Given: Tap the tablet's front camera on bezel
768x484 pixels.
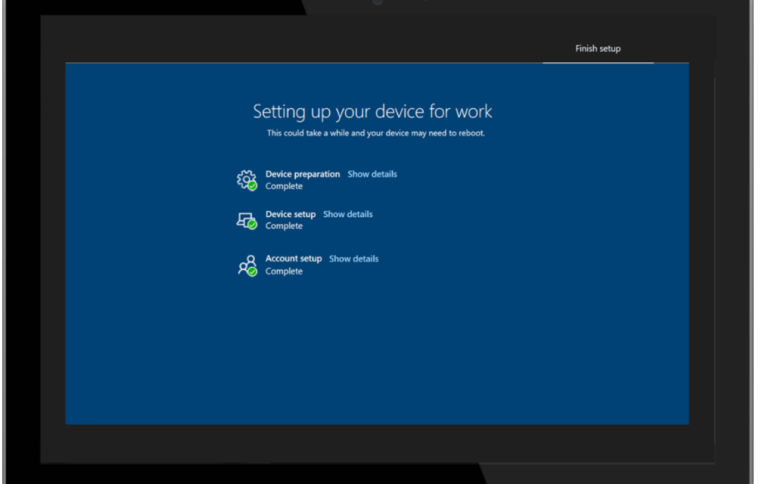Looking at the screenshot, I should tap(377, 2).
